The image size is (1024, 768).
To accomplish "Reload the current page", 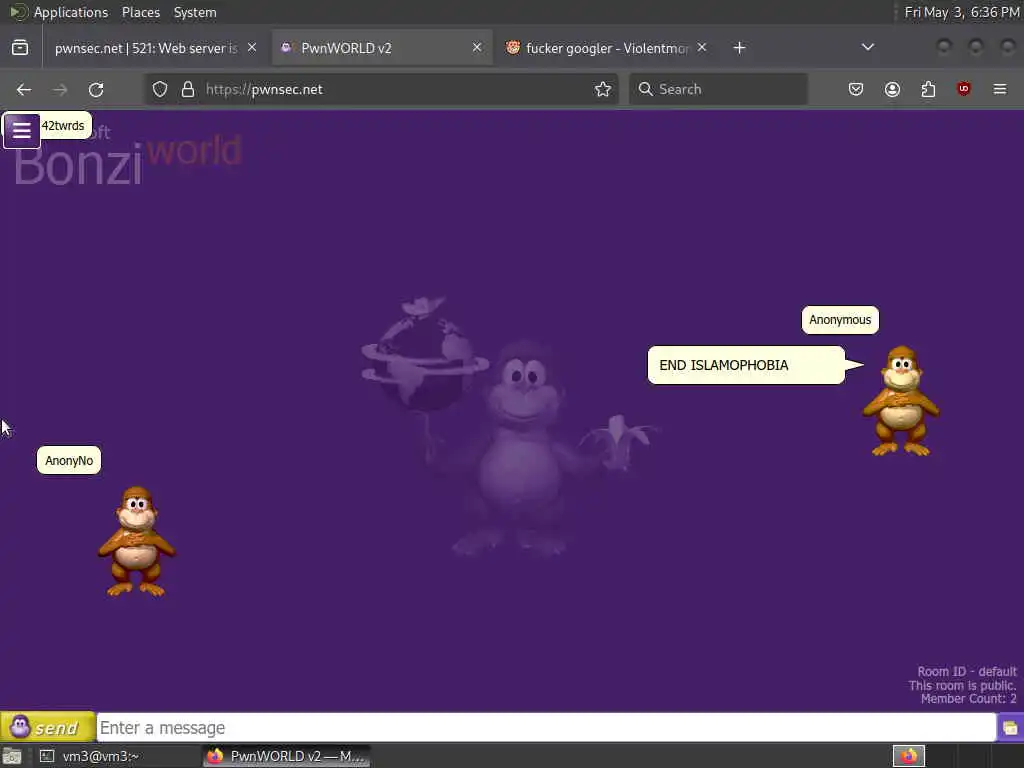I will click(x=96, y=89).
